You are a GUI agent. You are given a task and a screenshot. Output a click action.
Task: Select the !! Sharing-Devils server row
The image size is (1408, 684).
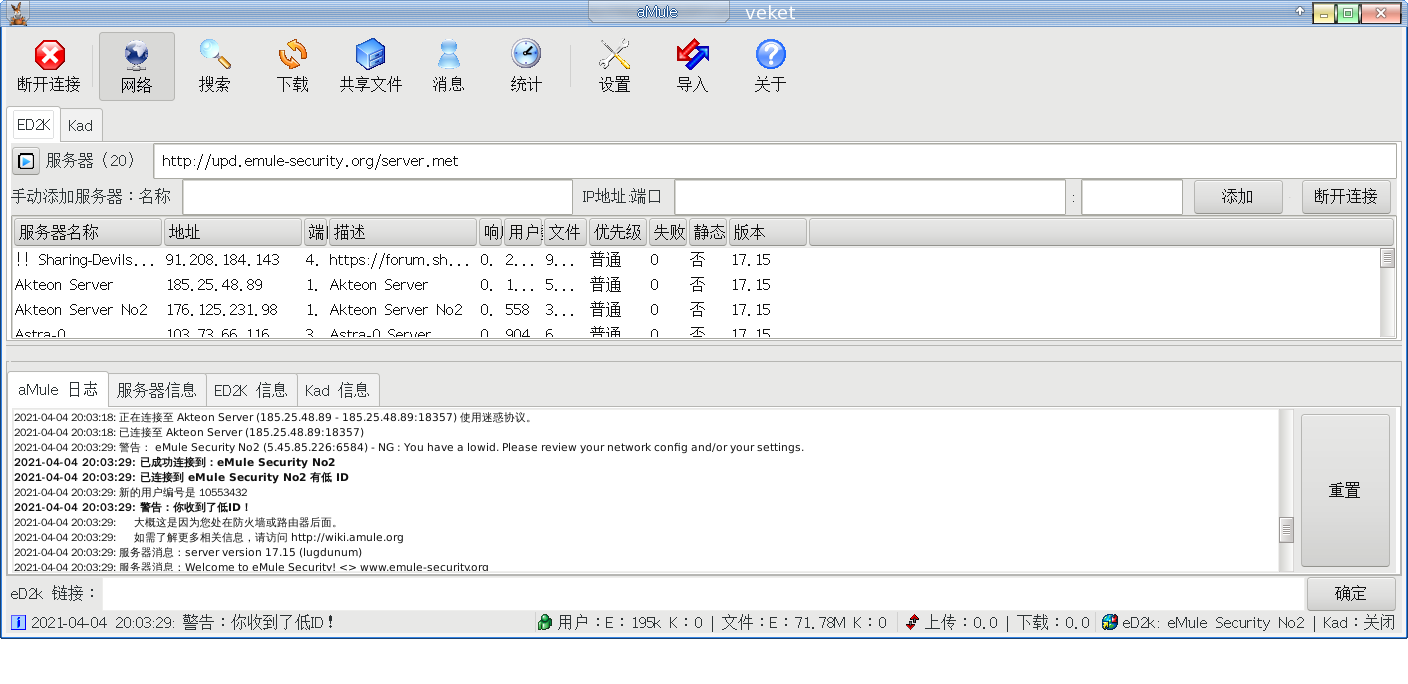pos(696,260)
